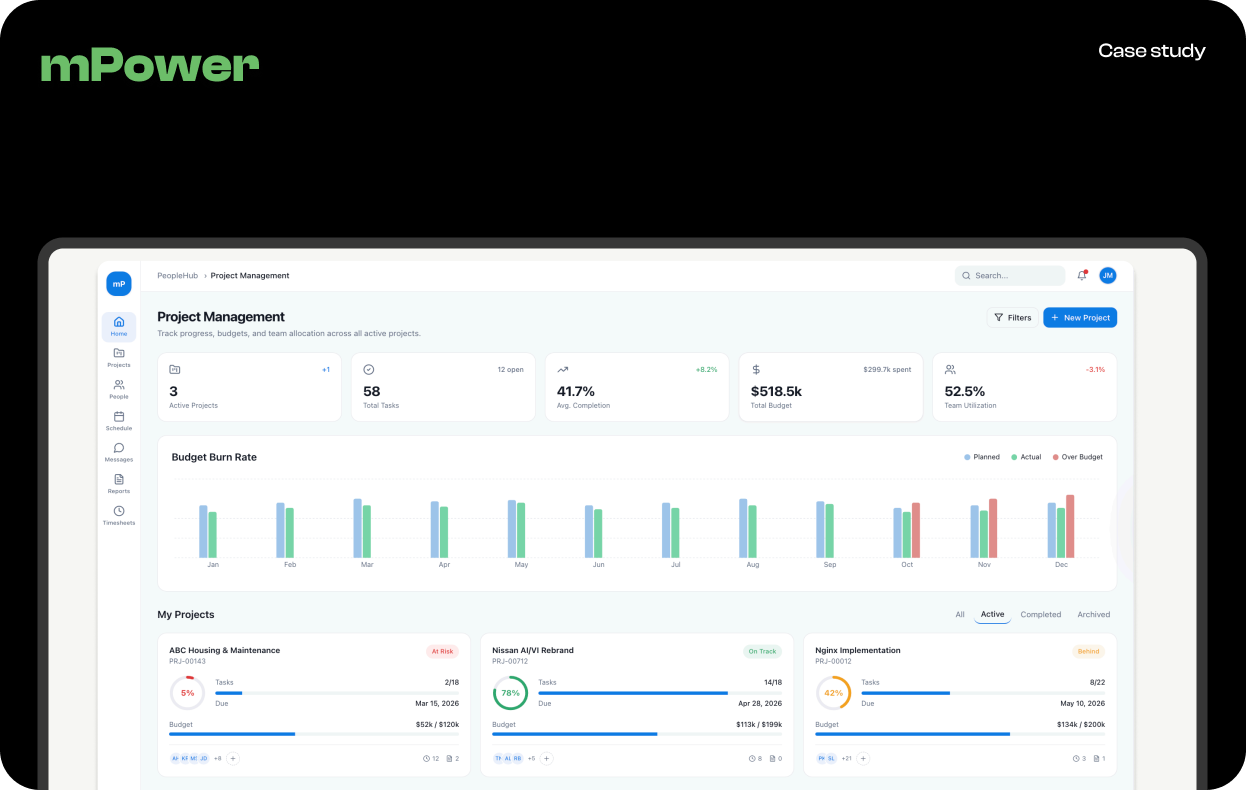The image size is (1246, 790).
Task: Switch to the Completed projects tab
Action: click(1040, 614)
